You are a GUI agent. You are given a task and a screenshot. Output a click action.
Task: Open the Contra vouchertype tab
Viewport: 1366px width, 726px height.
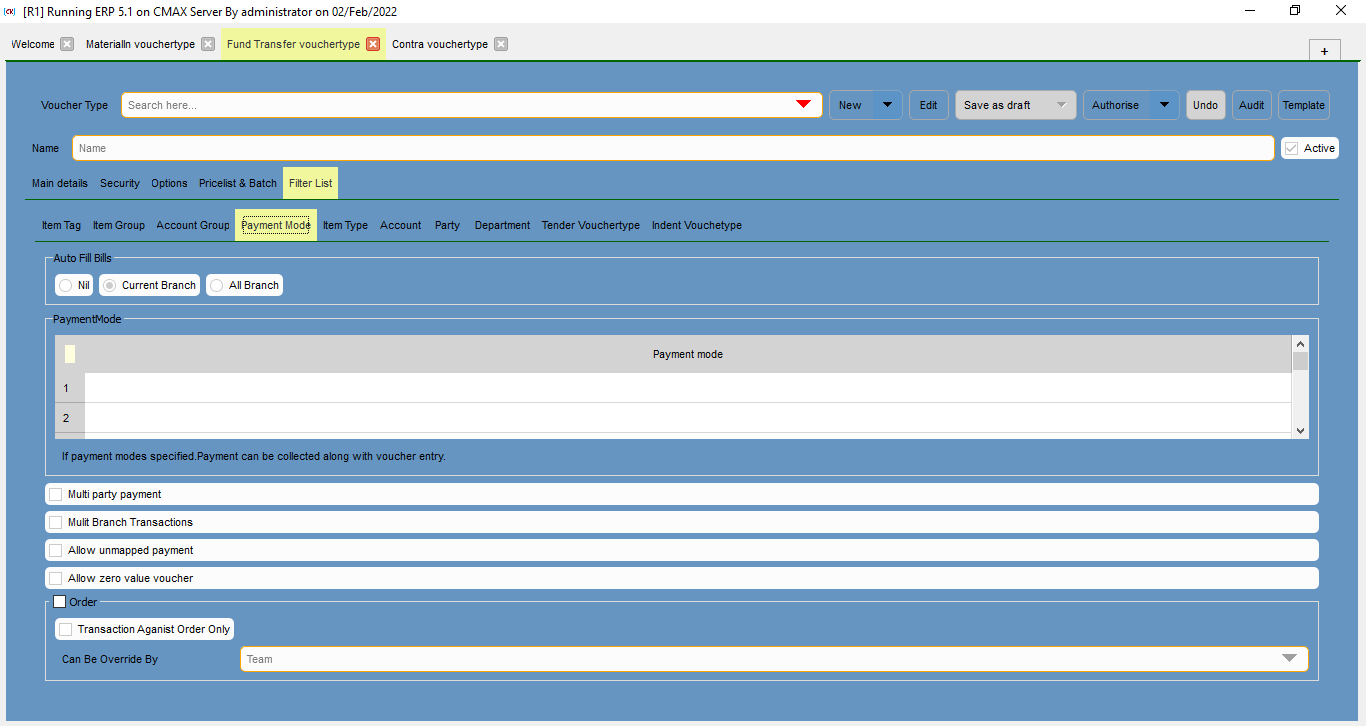(x=440, y=44)
